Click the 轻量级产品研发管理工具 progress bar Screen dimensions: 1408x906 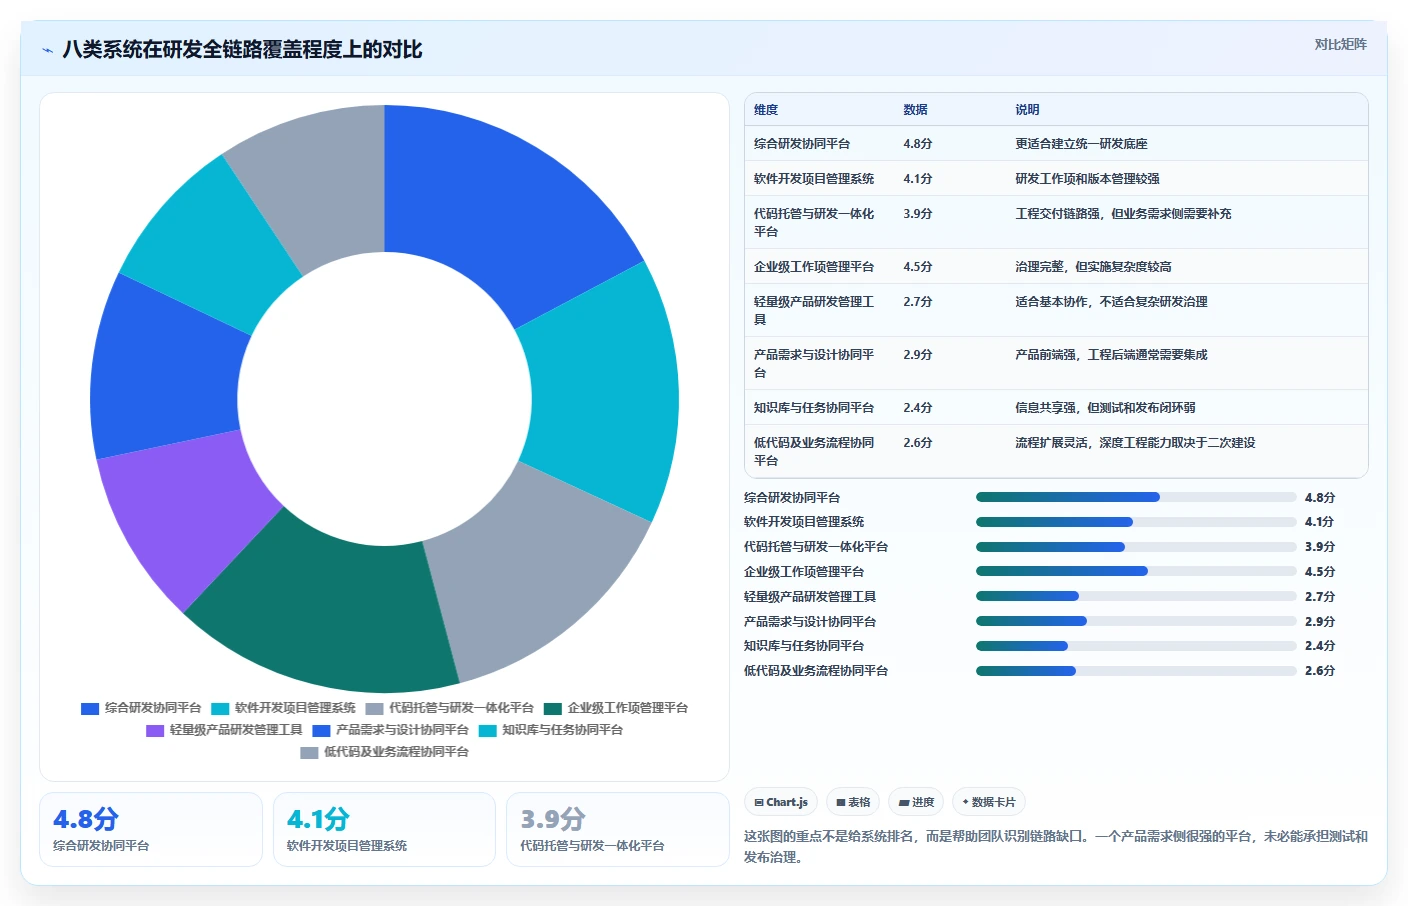(1136, 596)
